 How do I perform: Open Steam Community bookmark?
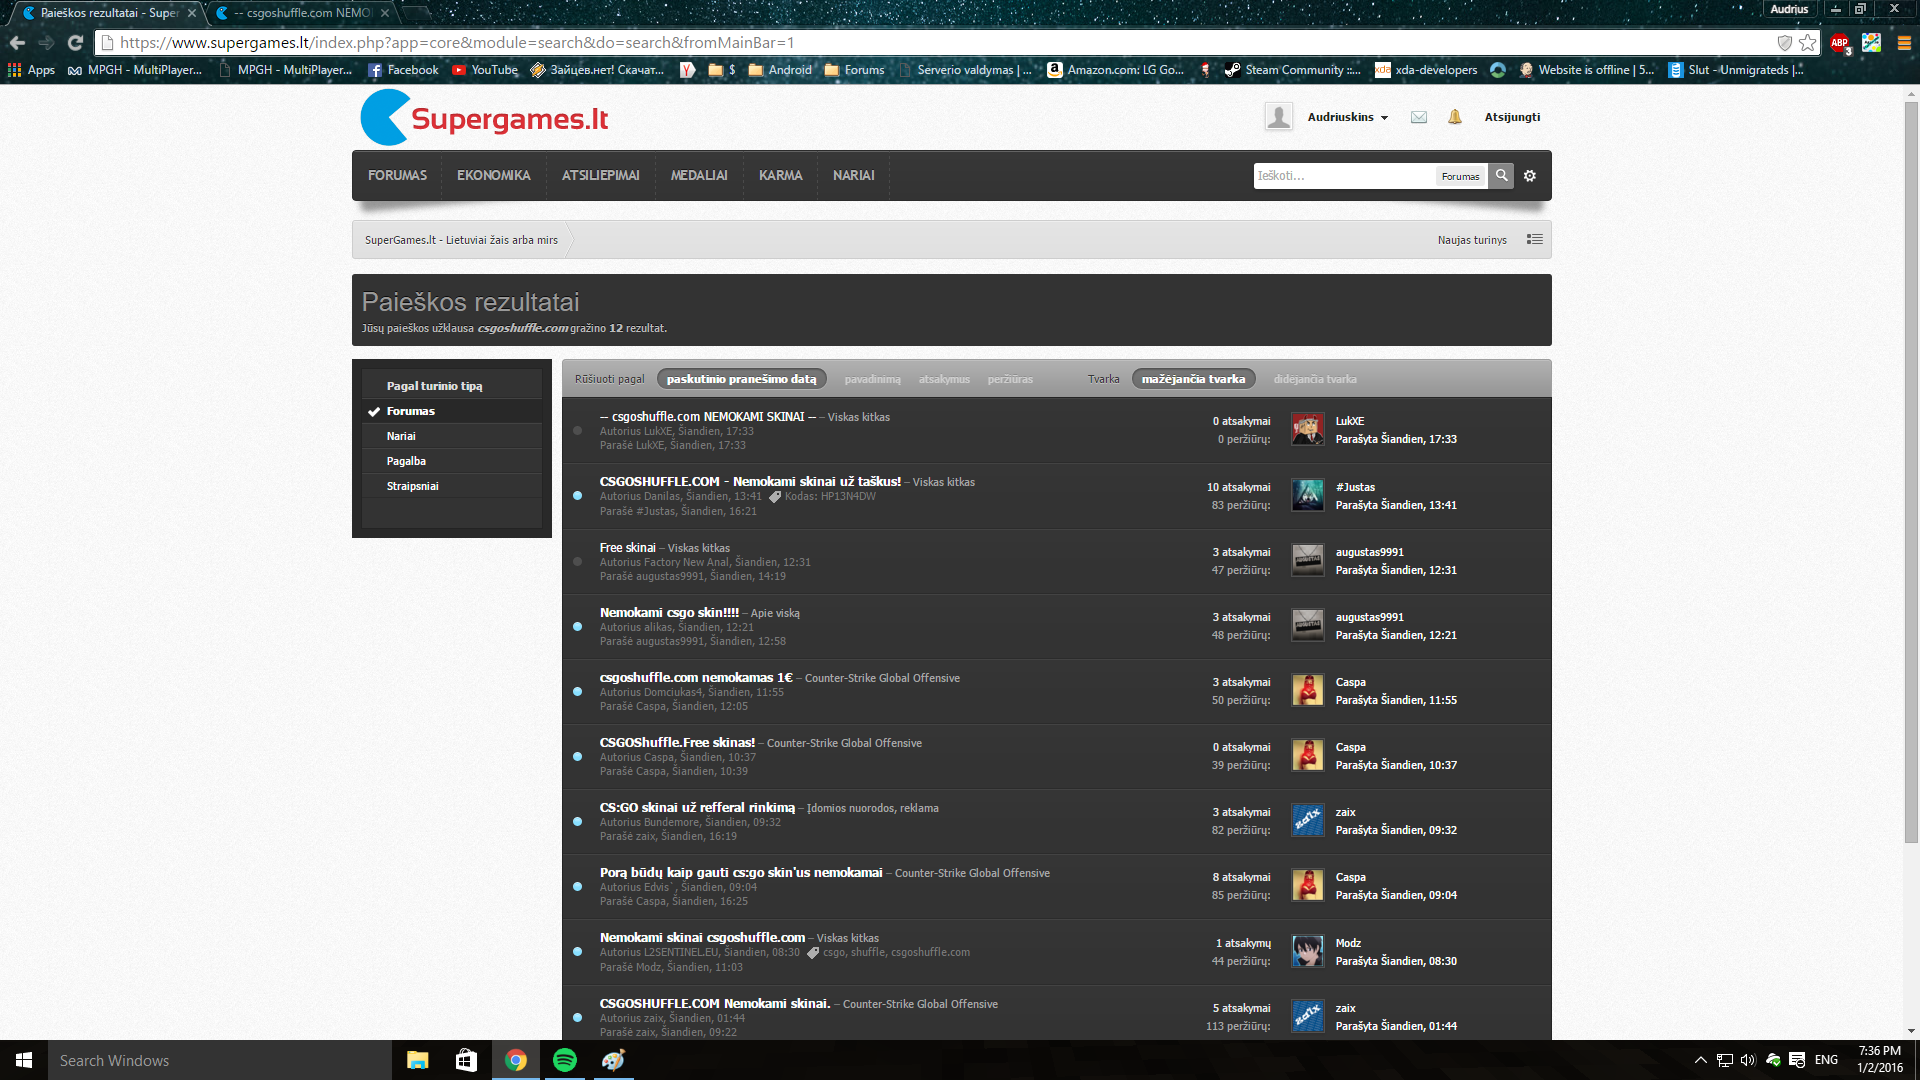pyautogui.click(x=1293, y=70)
